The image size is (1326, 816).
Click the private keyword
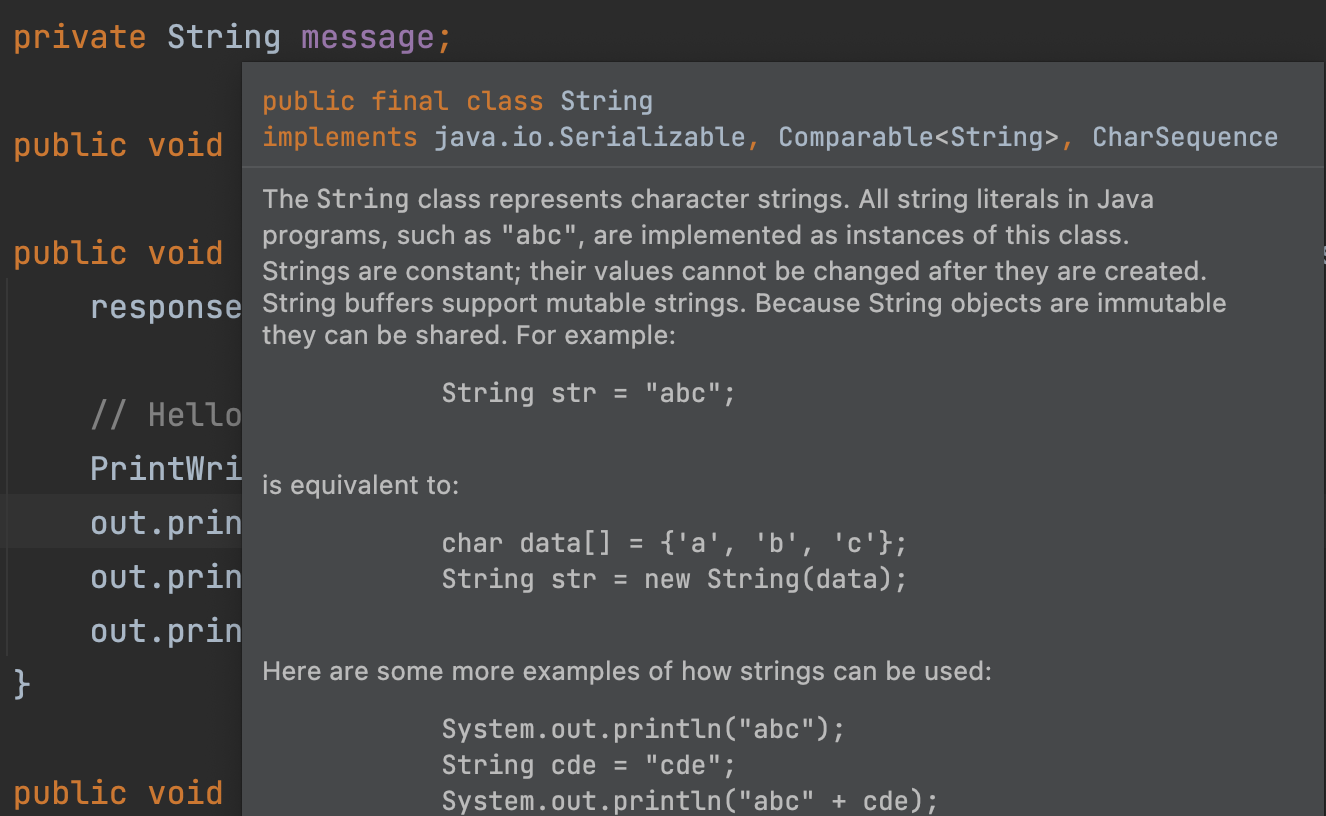[79, 38]
